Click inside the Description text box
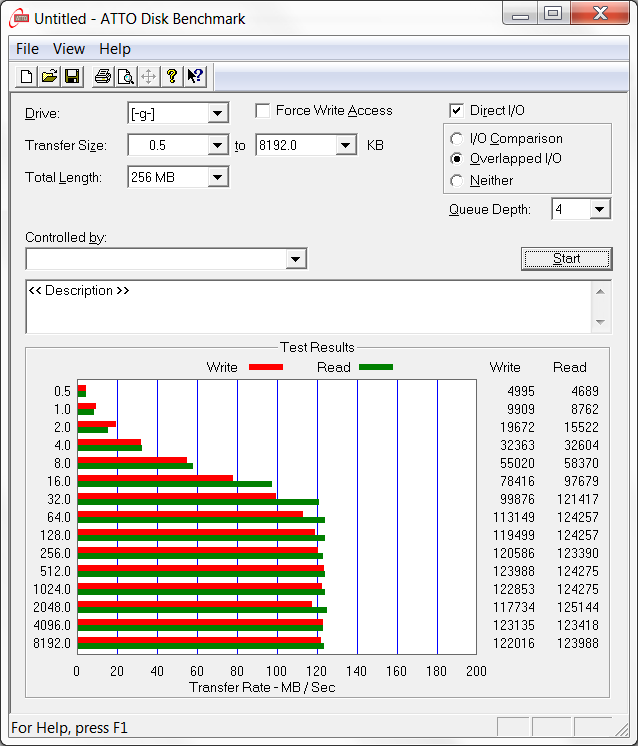This screenshot has width=638, height=746. pyautogui.click(x=309, y=307)
